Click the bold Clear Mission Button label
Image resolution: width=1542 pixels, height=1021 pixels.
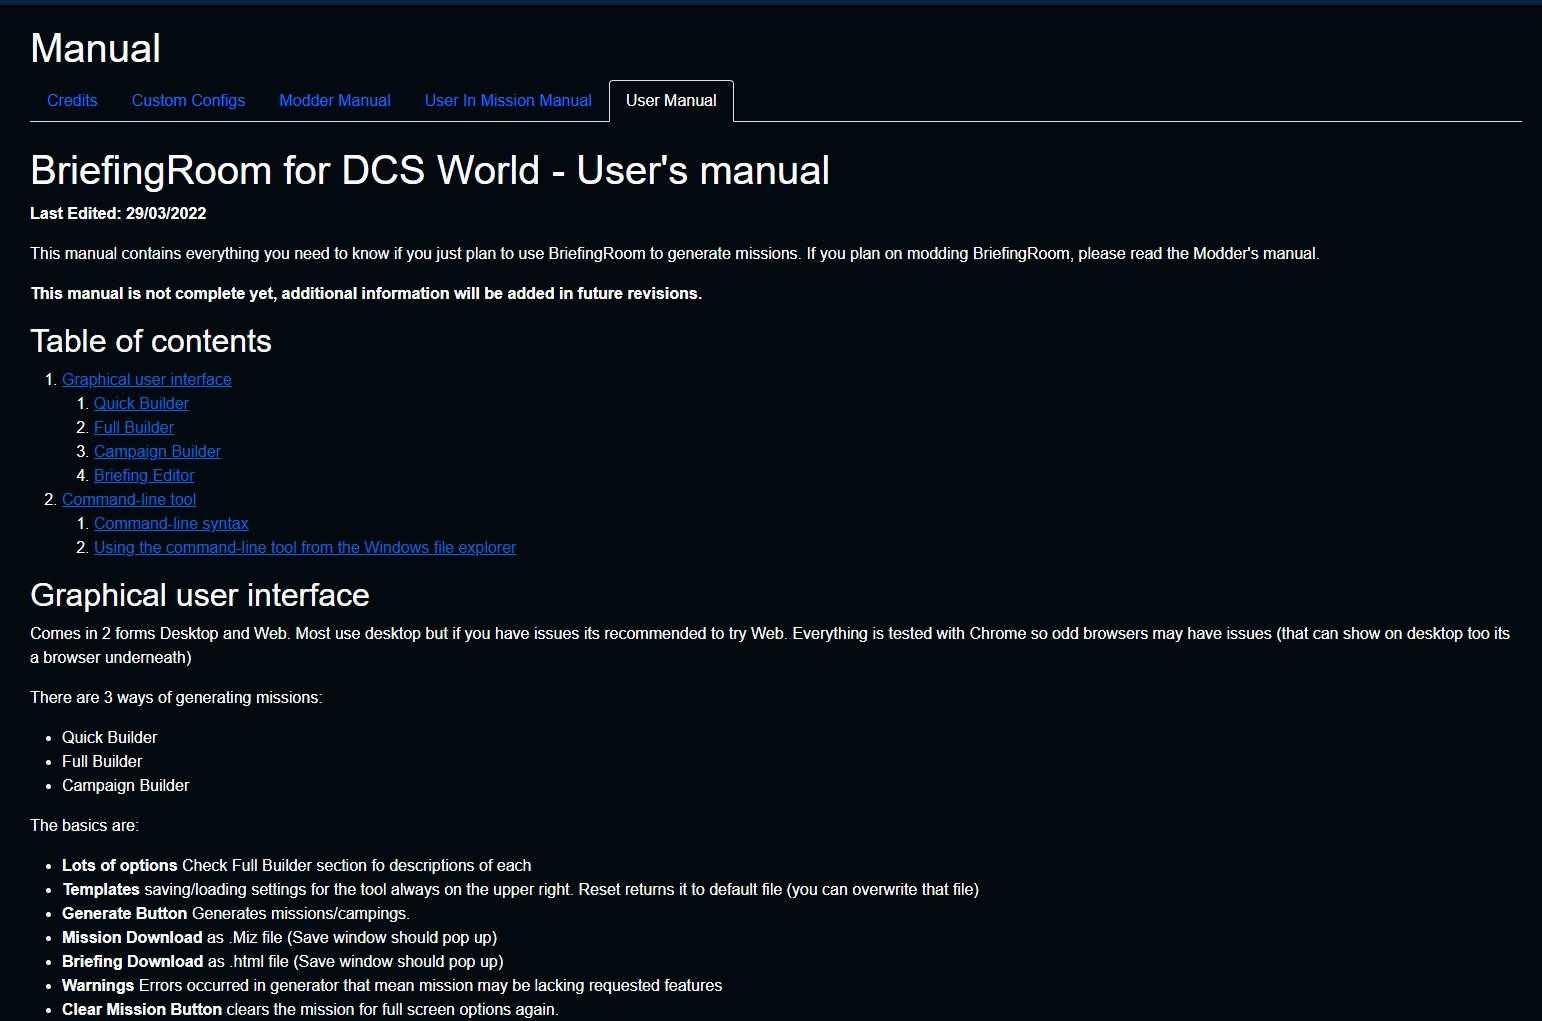(x=141, y=1010)
